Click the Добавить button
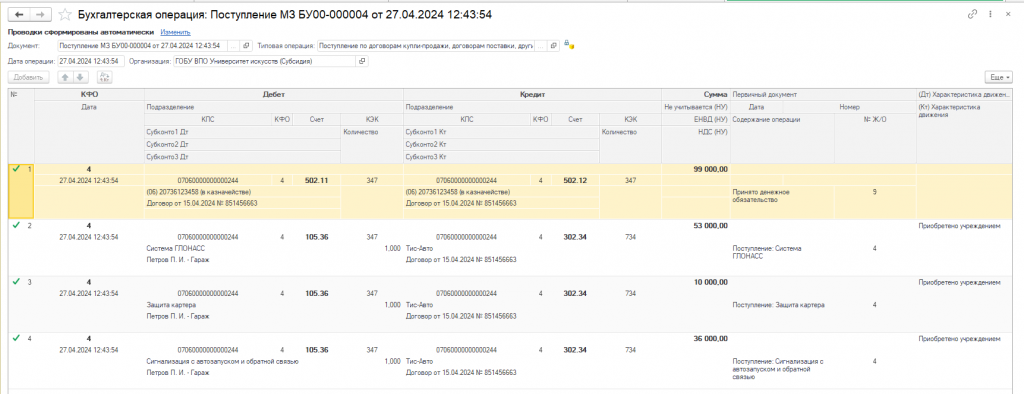 28,77
